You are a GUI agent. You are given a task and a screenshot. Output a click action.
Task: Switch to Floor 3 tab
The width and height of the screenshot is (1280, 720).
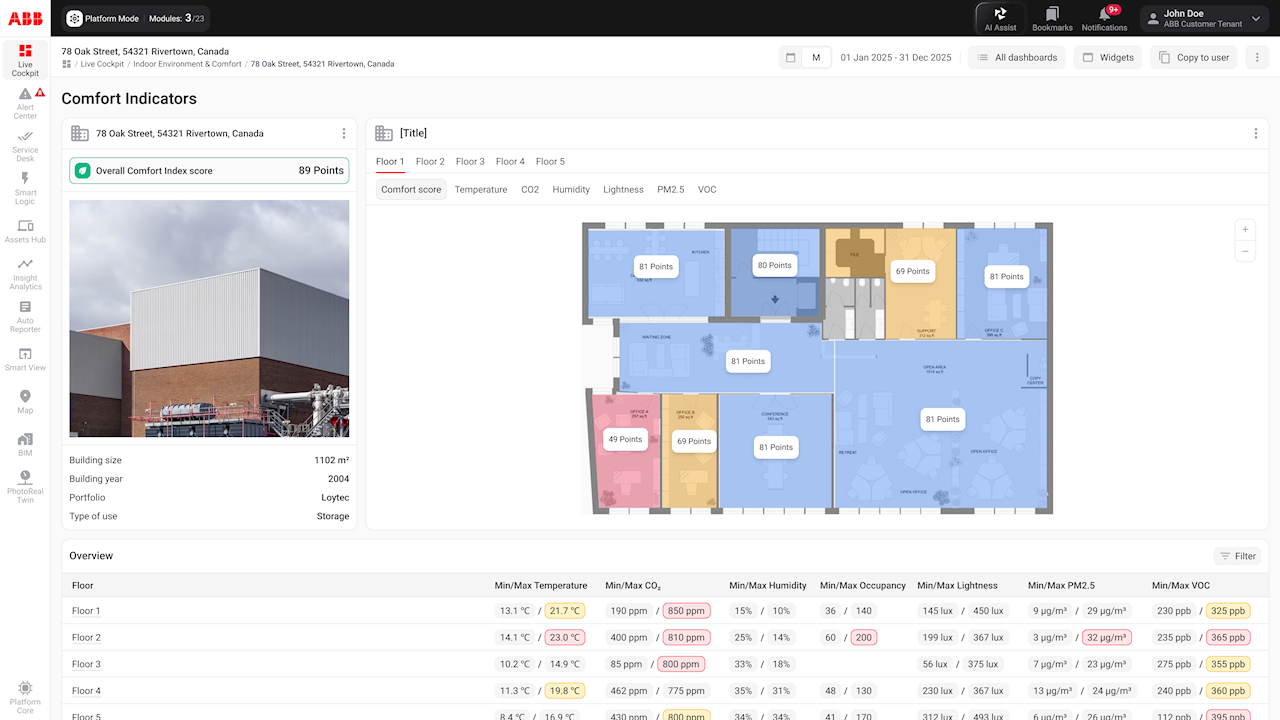point(470,161)
